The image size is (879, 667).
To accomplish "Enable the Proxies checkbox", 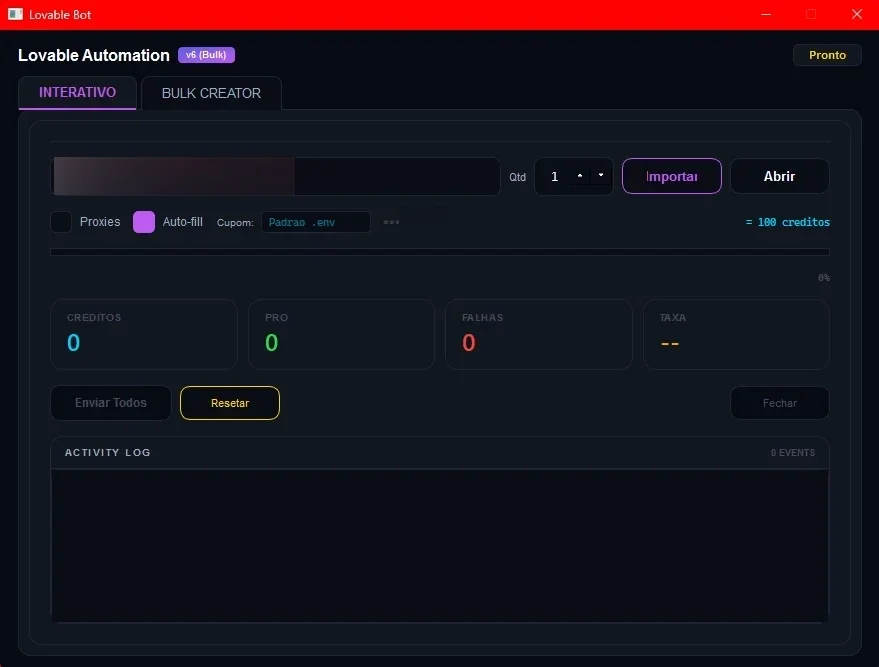I will pos(61,222).
